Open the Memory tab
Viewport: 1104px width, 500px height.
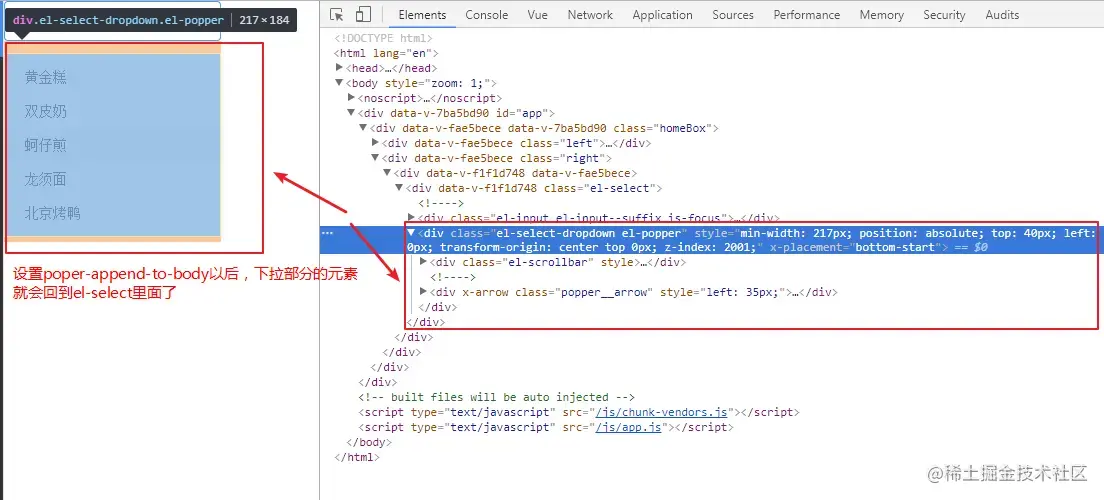(882, 15)
